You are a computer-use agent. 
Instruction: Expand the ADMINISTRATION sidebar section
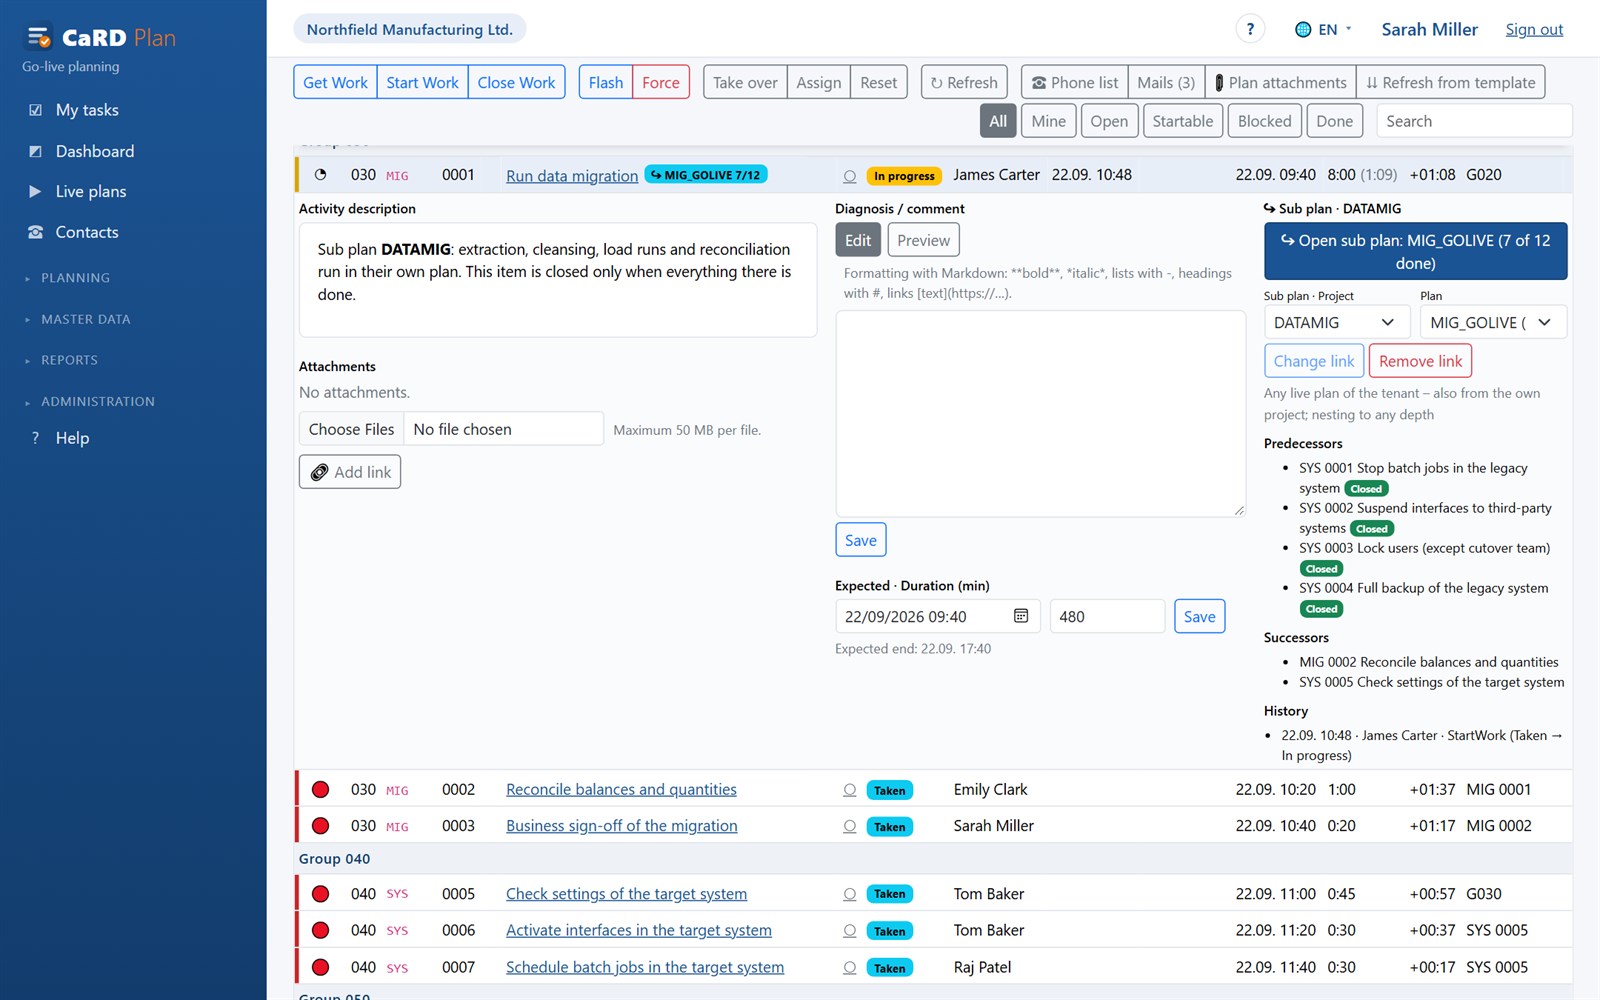pyautogui.click(x=97, y=401)
